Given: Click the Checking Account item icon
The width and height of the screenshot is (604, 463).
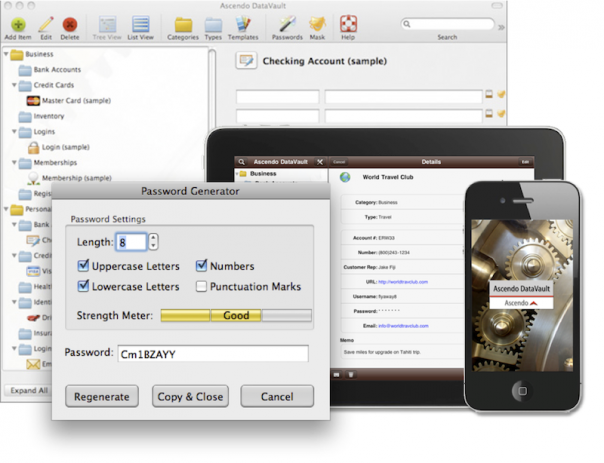Looking at the screenshot, I should coord(246,60).
